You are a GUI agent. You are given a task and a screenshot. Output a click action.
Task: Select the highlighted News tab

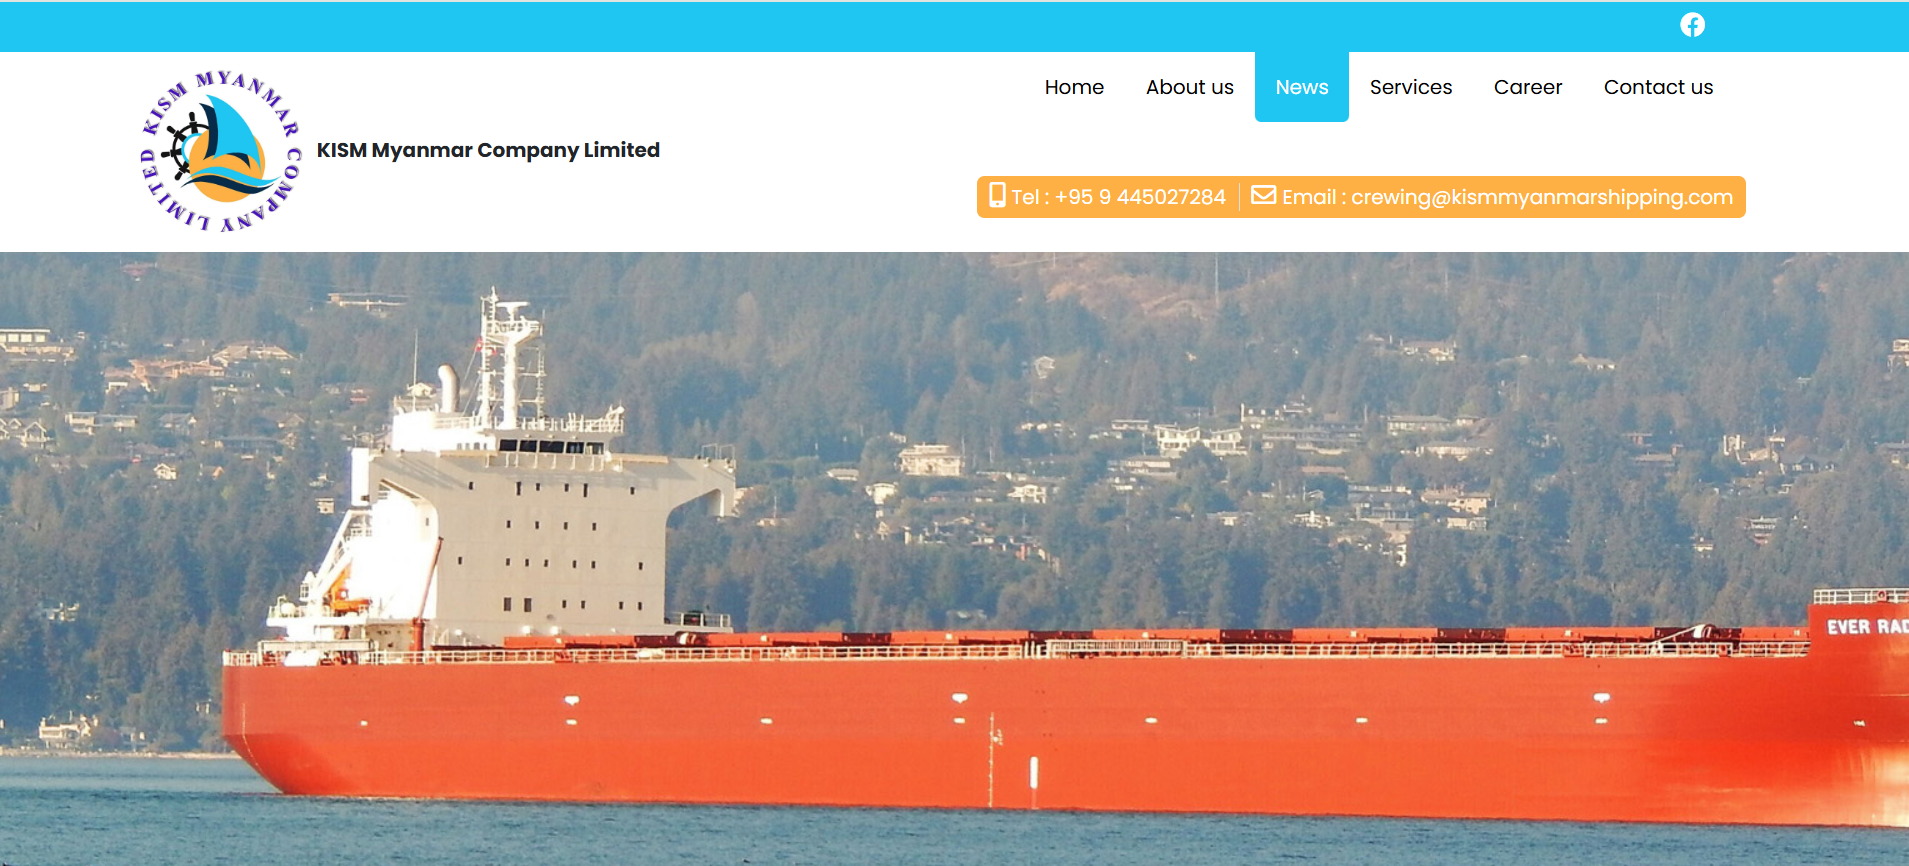(x=1302, y=87)
